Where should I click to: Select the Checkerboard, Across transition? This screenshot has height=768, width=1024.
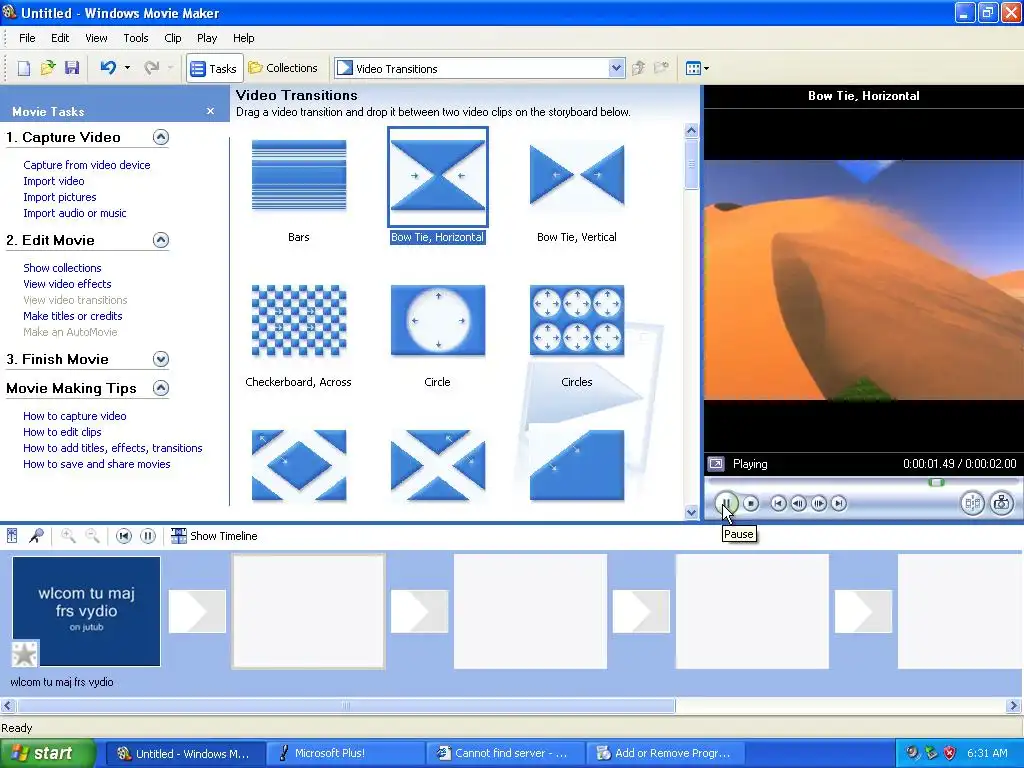pyautogui.click(x=299, y=321)
